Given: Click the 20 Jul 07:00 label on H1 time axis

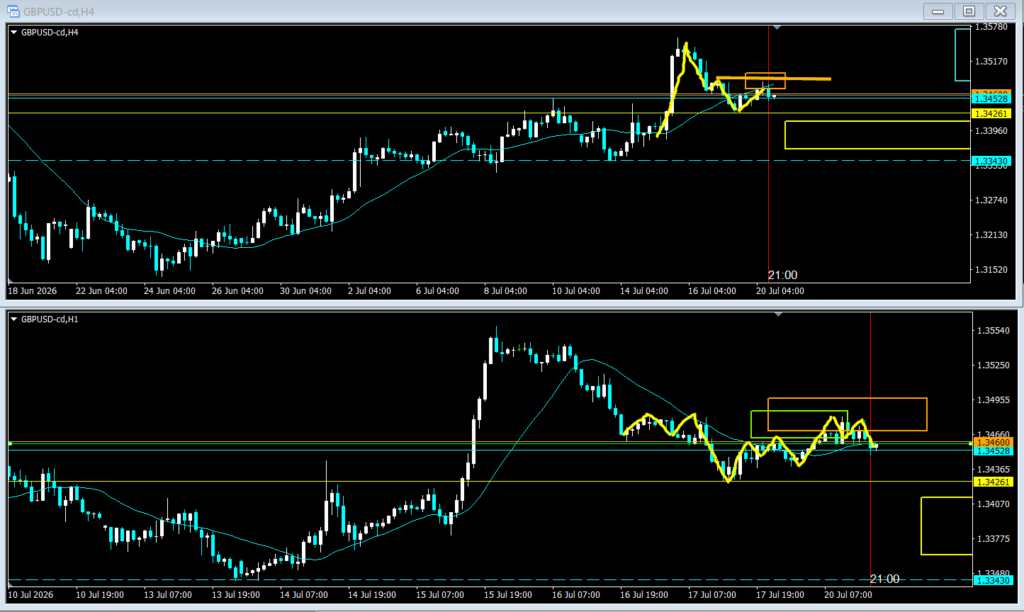Looking at the screenshot, I should pyautogui.click(x=848, y=594).
